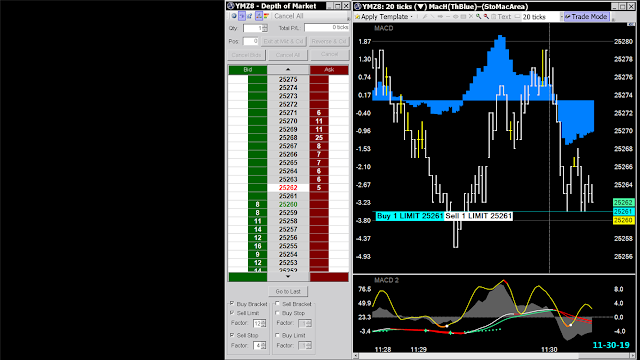
Task: Adjust the Sell Stop Factor 4 spinner
Action: pos(263,345)
